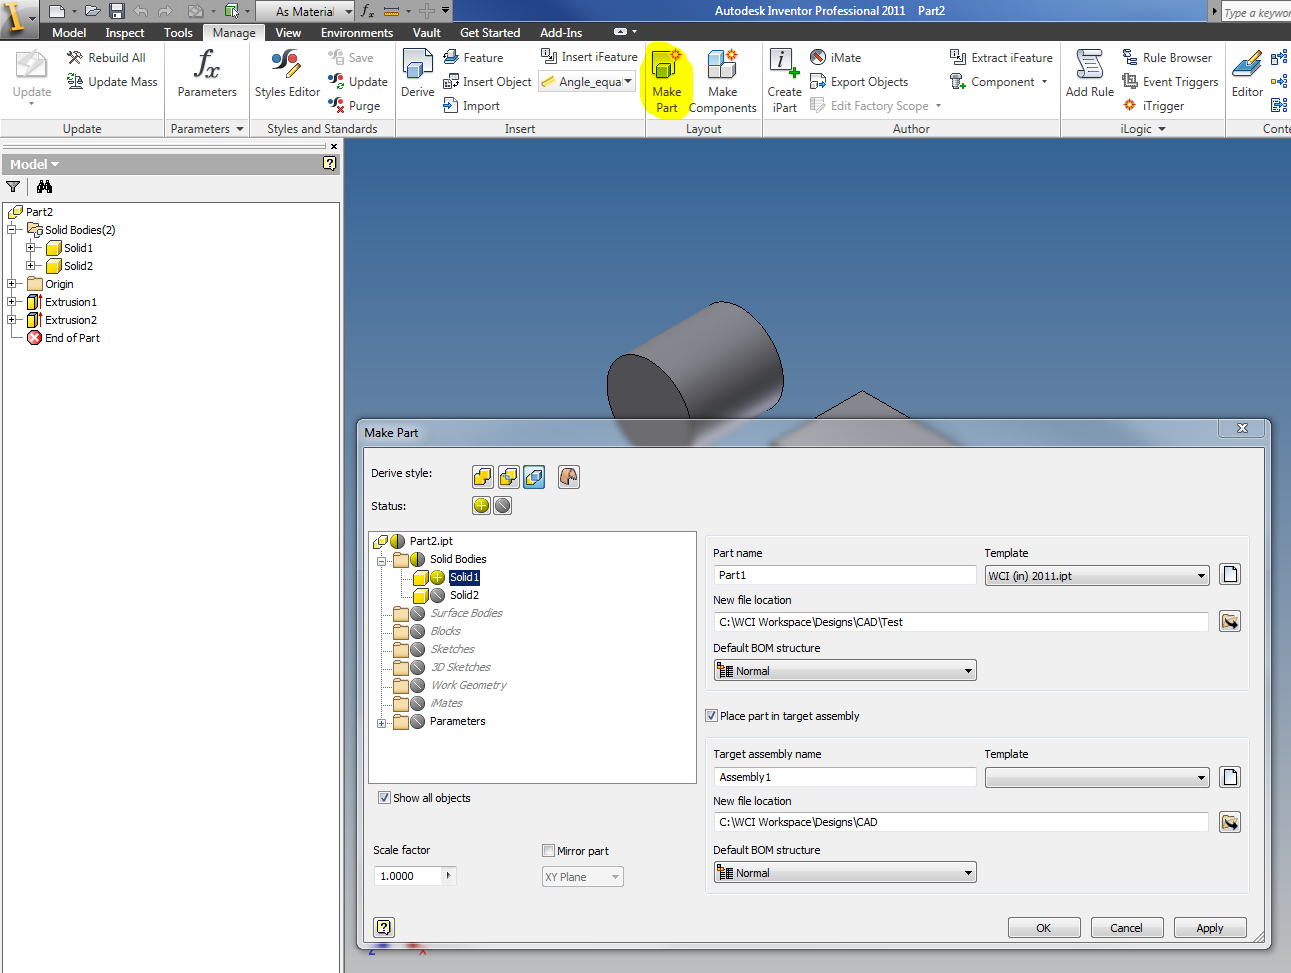
Task: Click Export Objects
Action: [x=859, y=82]
